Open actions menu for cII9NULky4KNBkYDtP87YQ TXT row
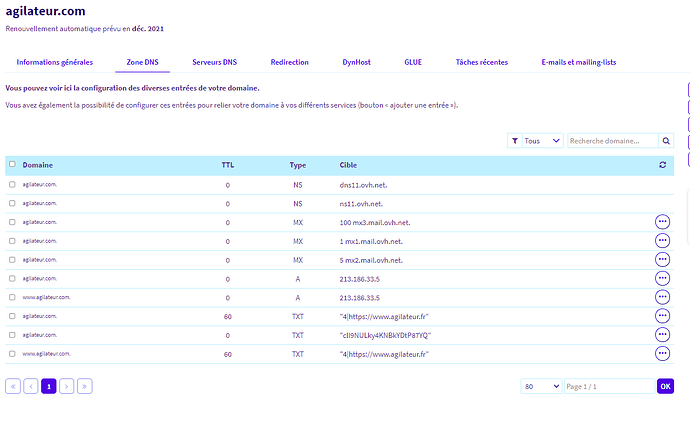Image resolution: width=690 pixels, height=439 pixels. (x=662, y=335)
